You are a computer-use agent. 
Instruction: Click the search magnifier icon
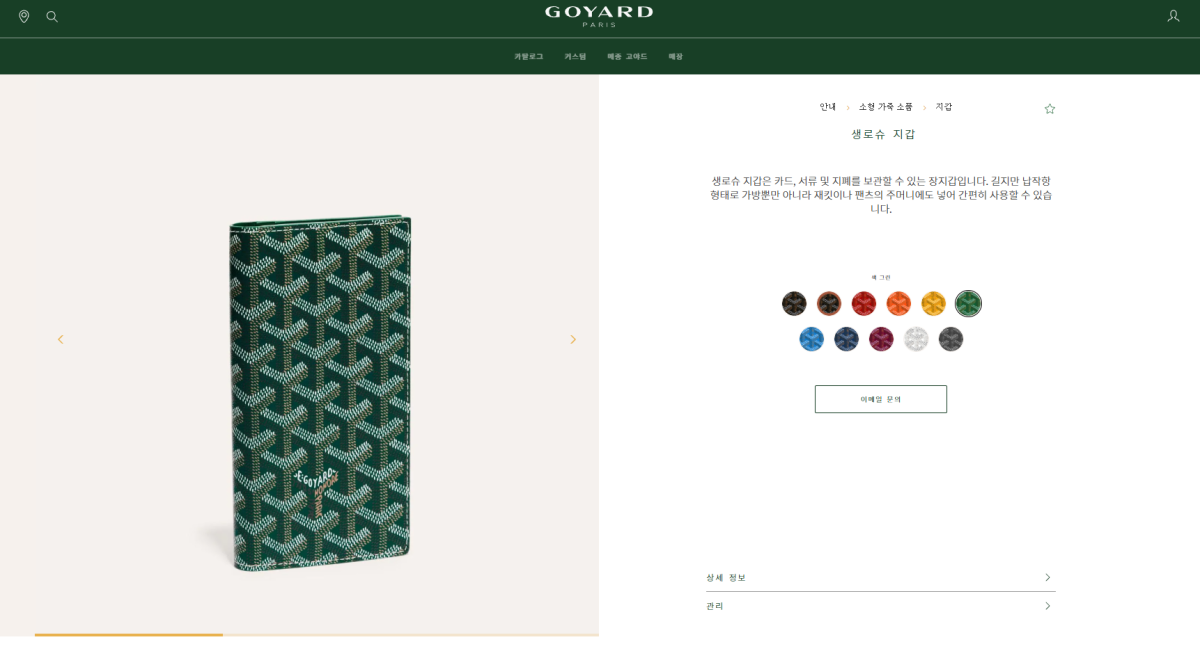click(52, 16)
